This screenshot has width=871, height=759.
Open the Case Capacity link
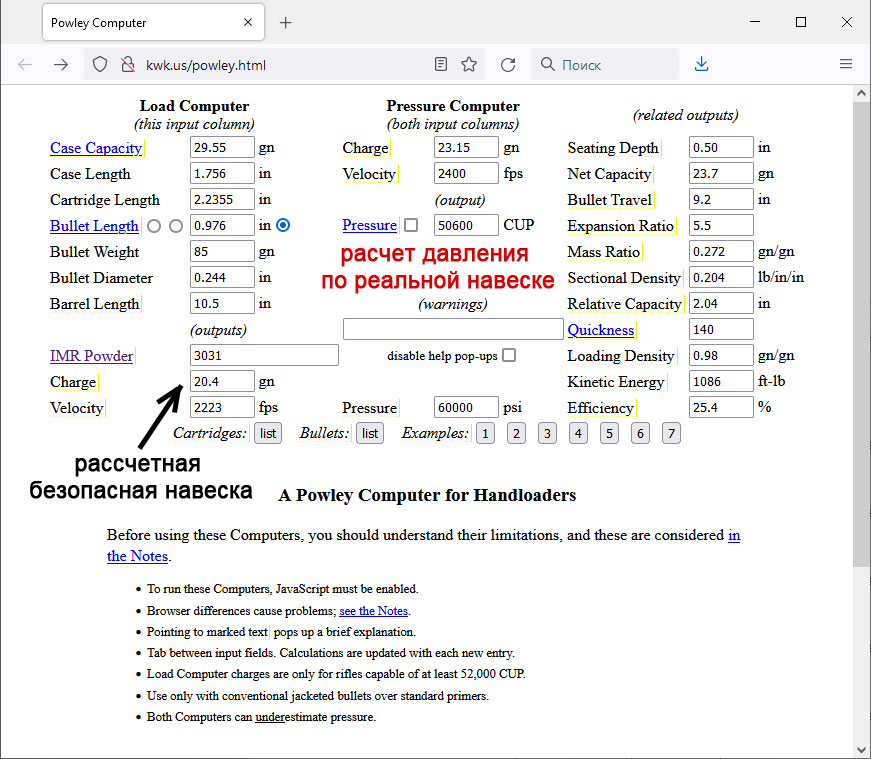96,148
